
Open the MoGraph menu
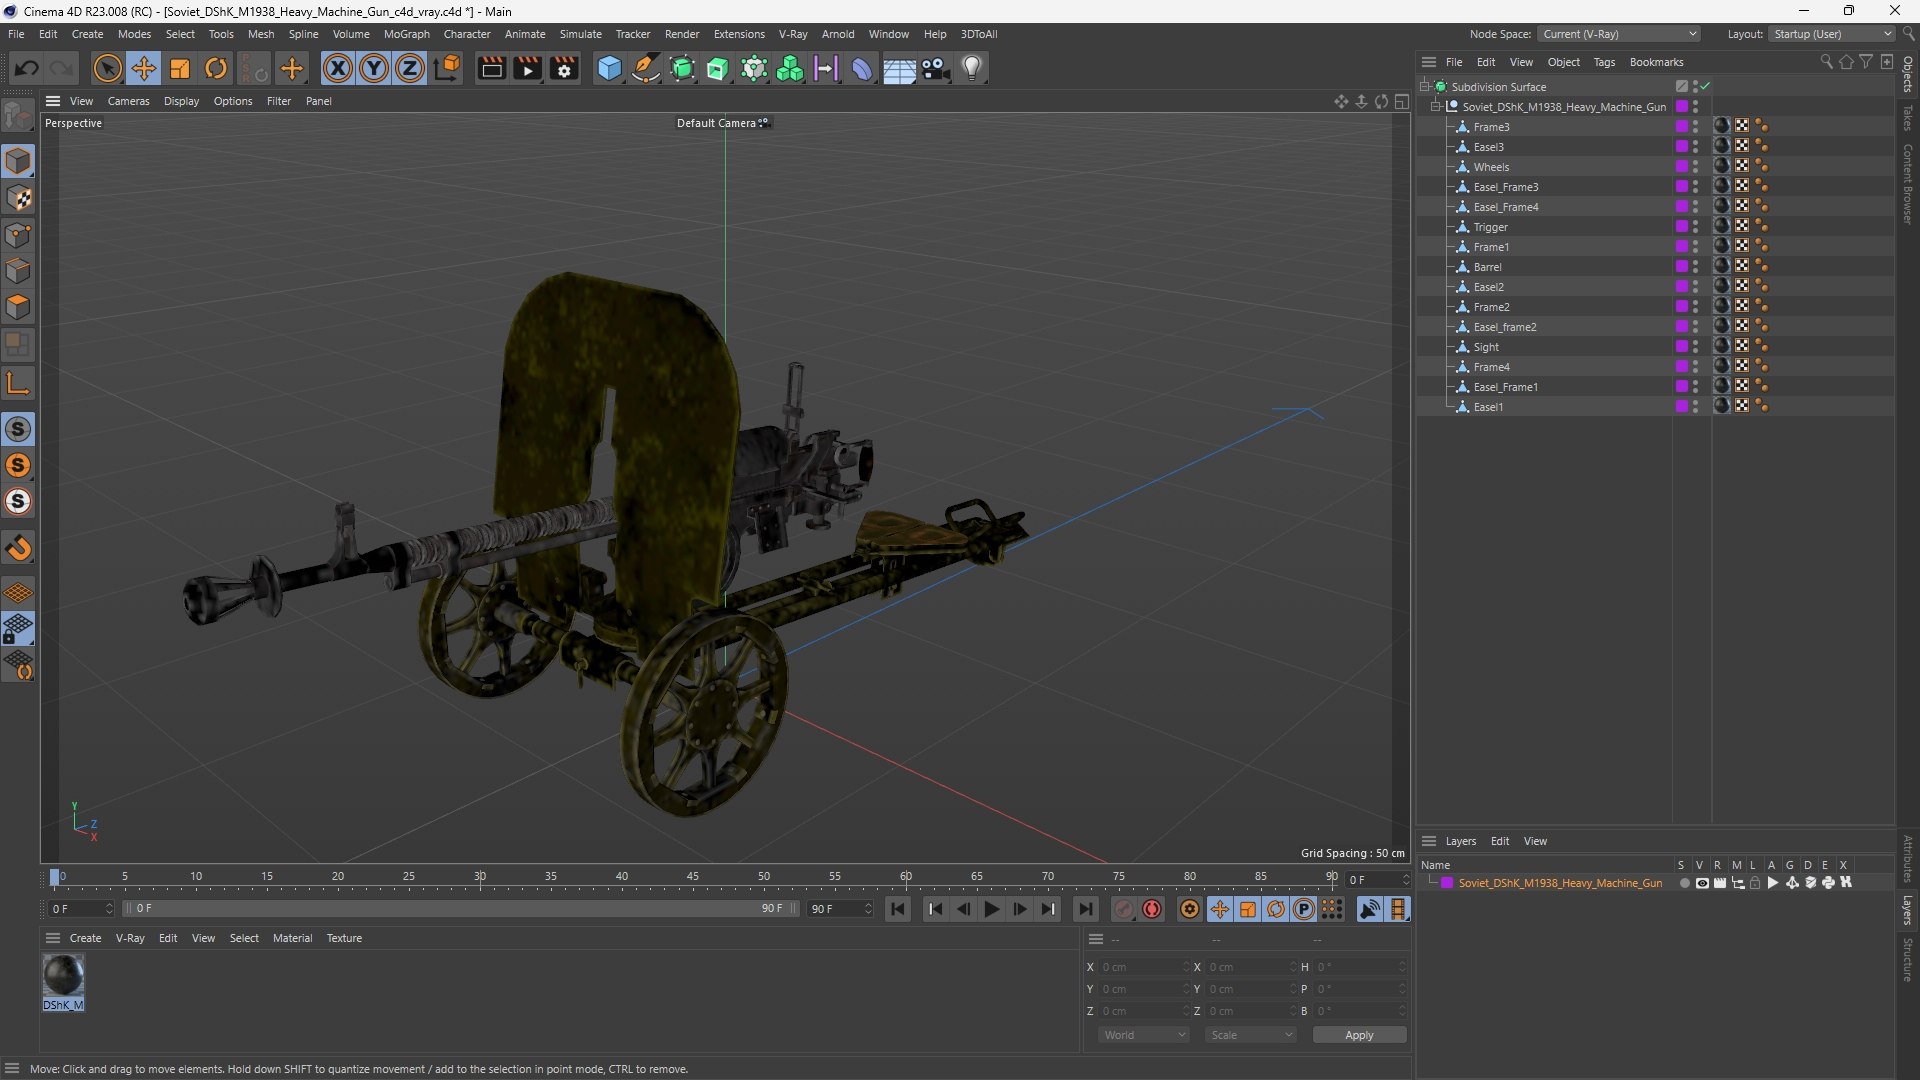[406, 34]
